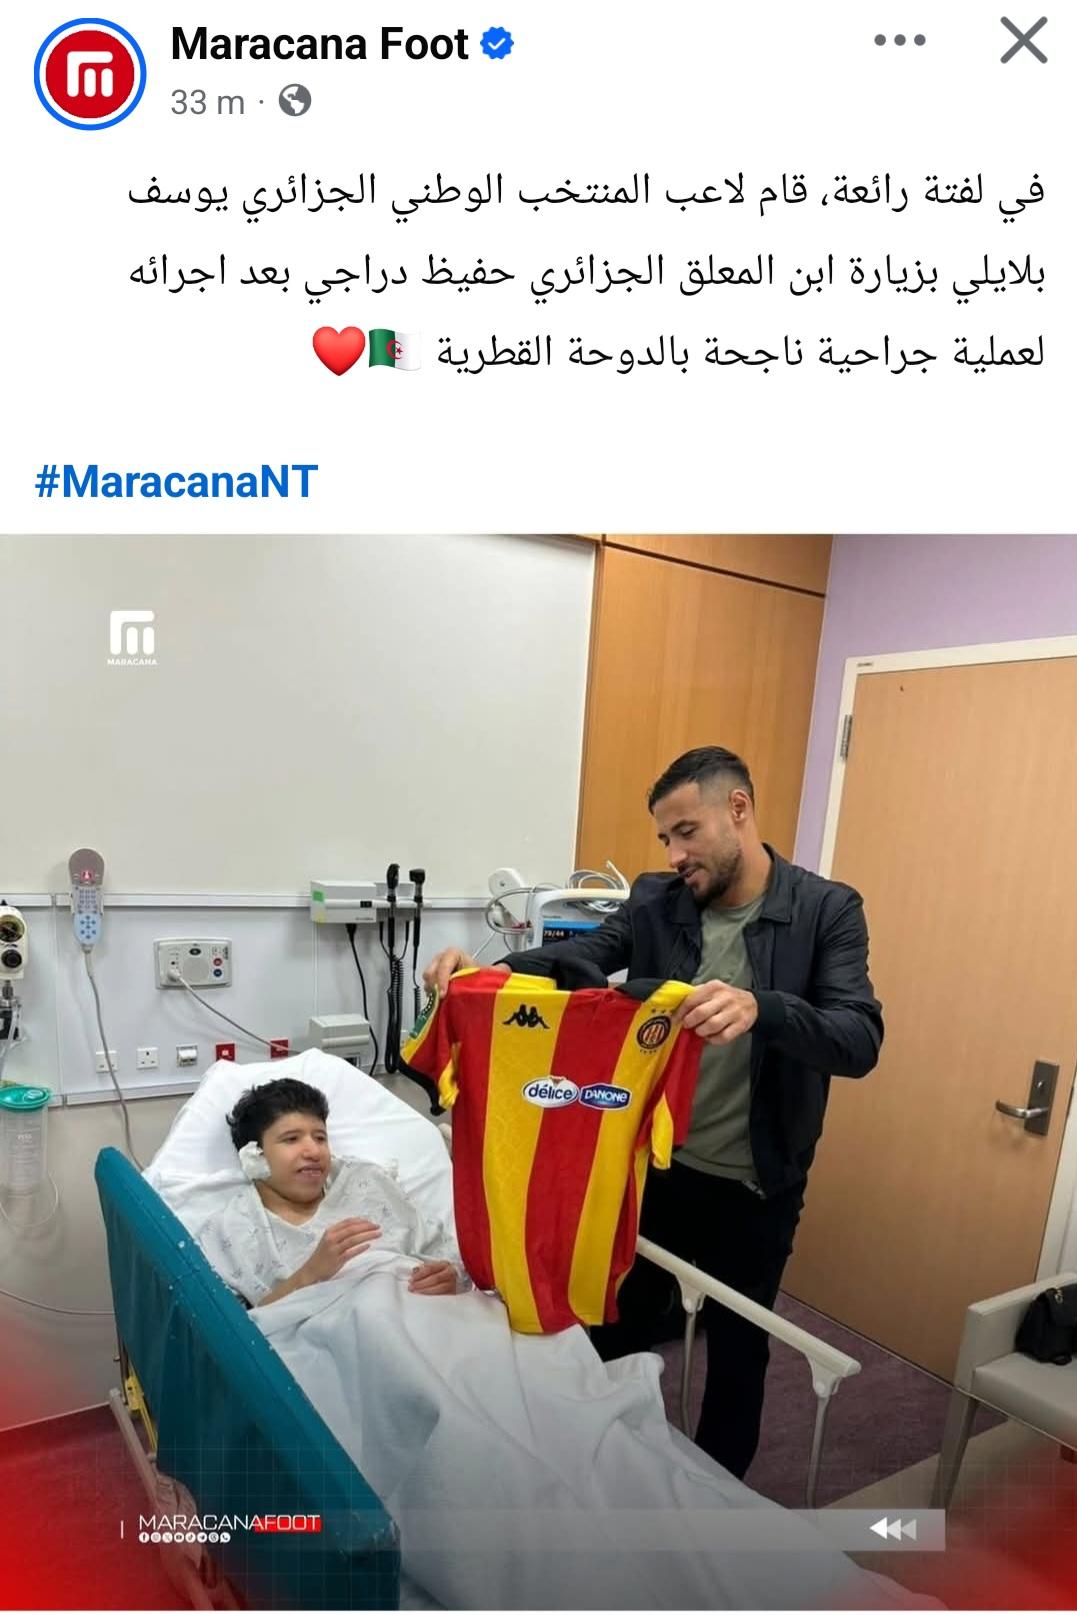Open the hospital photo in full view

click(538, 1072)
